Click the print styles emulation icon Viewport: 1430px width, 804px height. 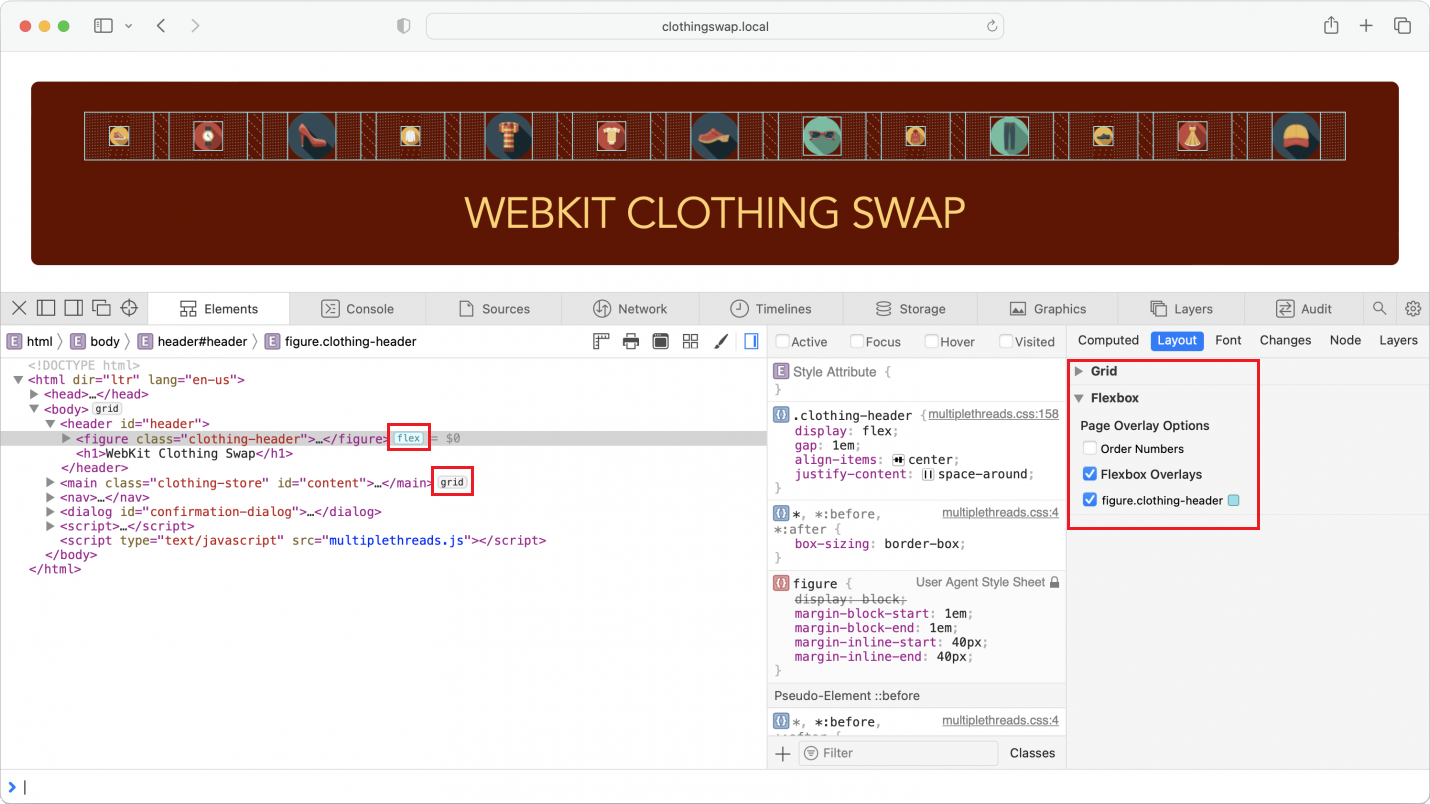click(629, 341)
